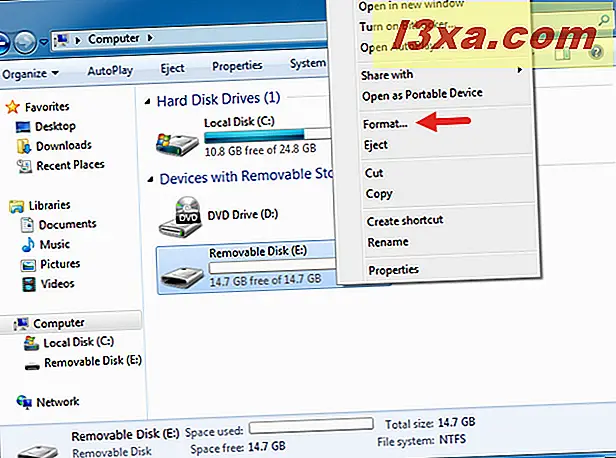Click the Removable Disk (E:) drive icon
Image resolution: width=616 pixels, height=458 pixels.
[182, 277]
